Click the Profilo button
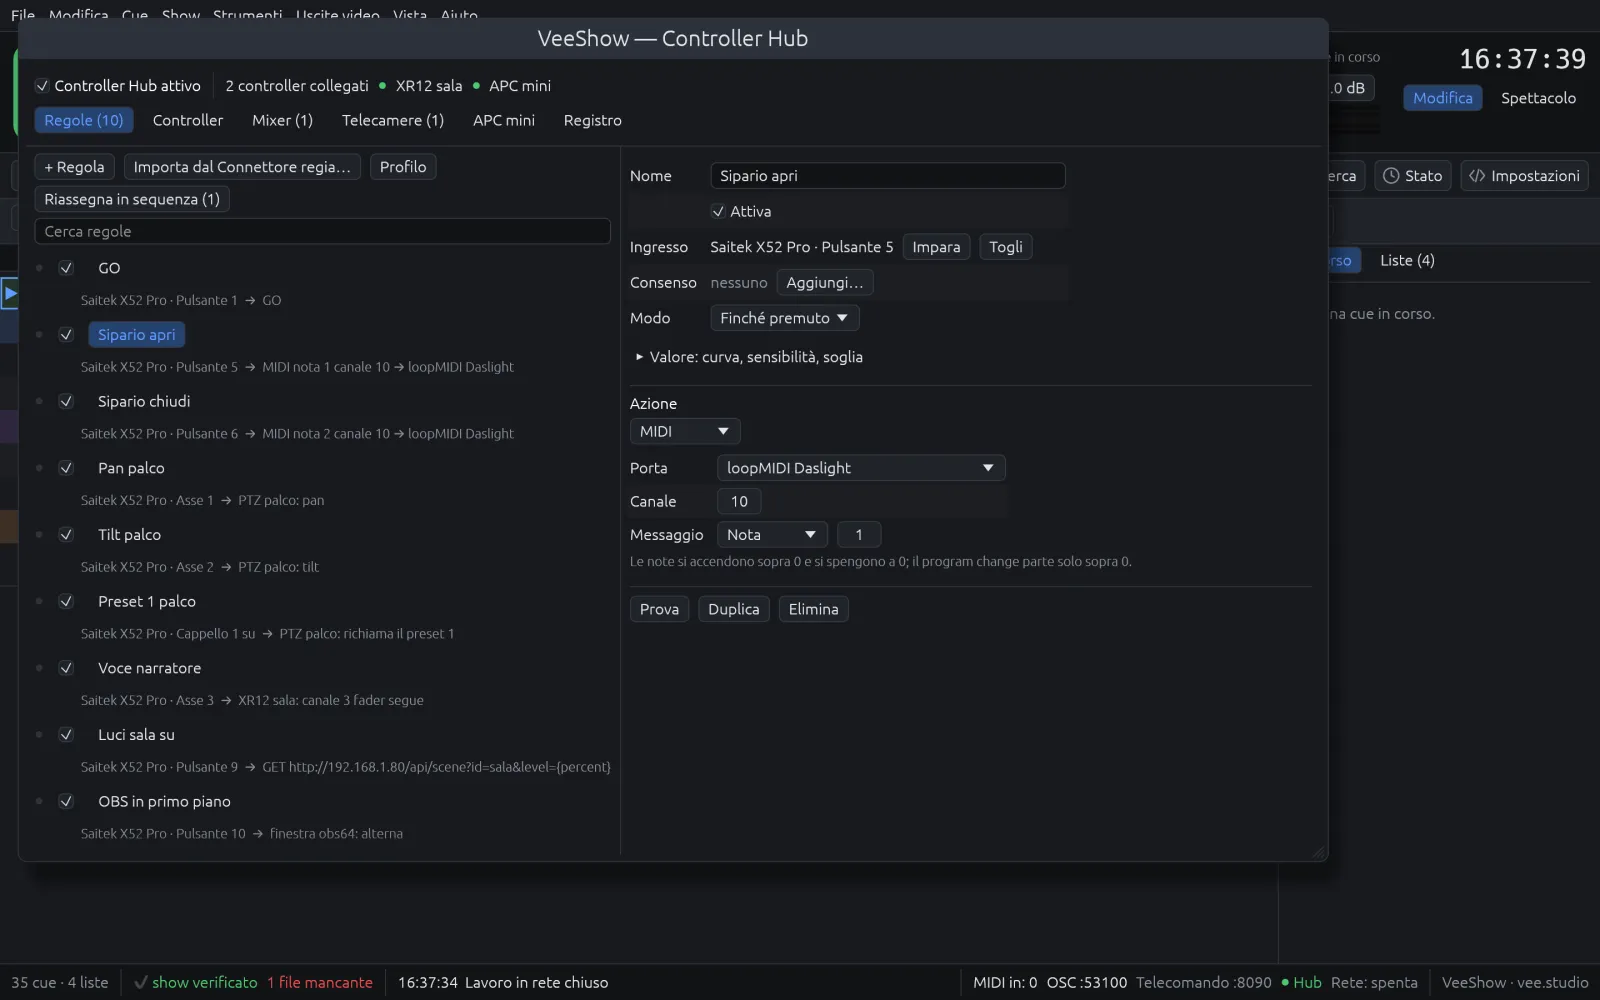The width and height of the screenshot is (1600, 1000). pos(403,167)
